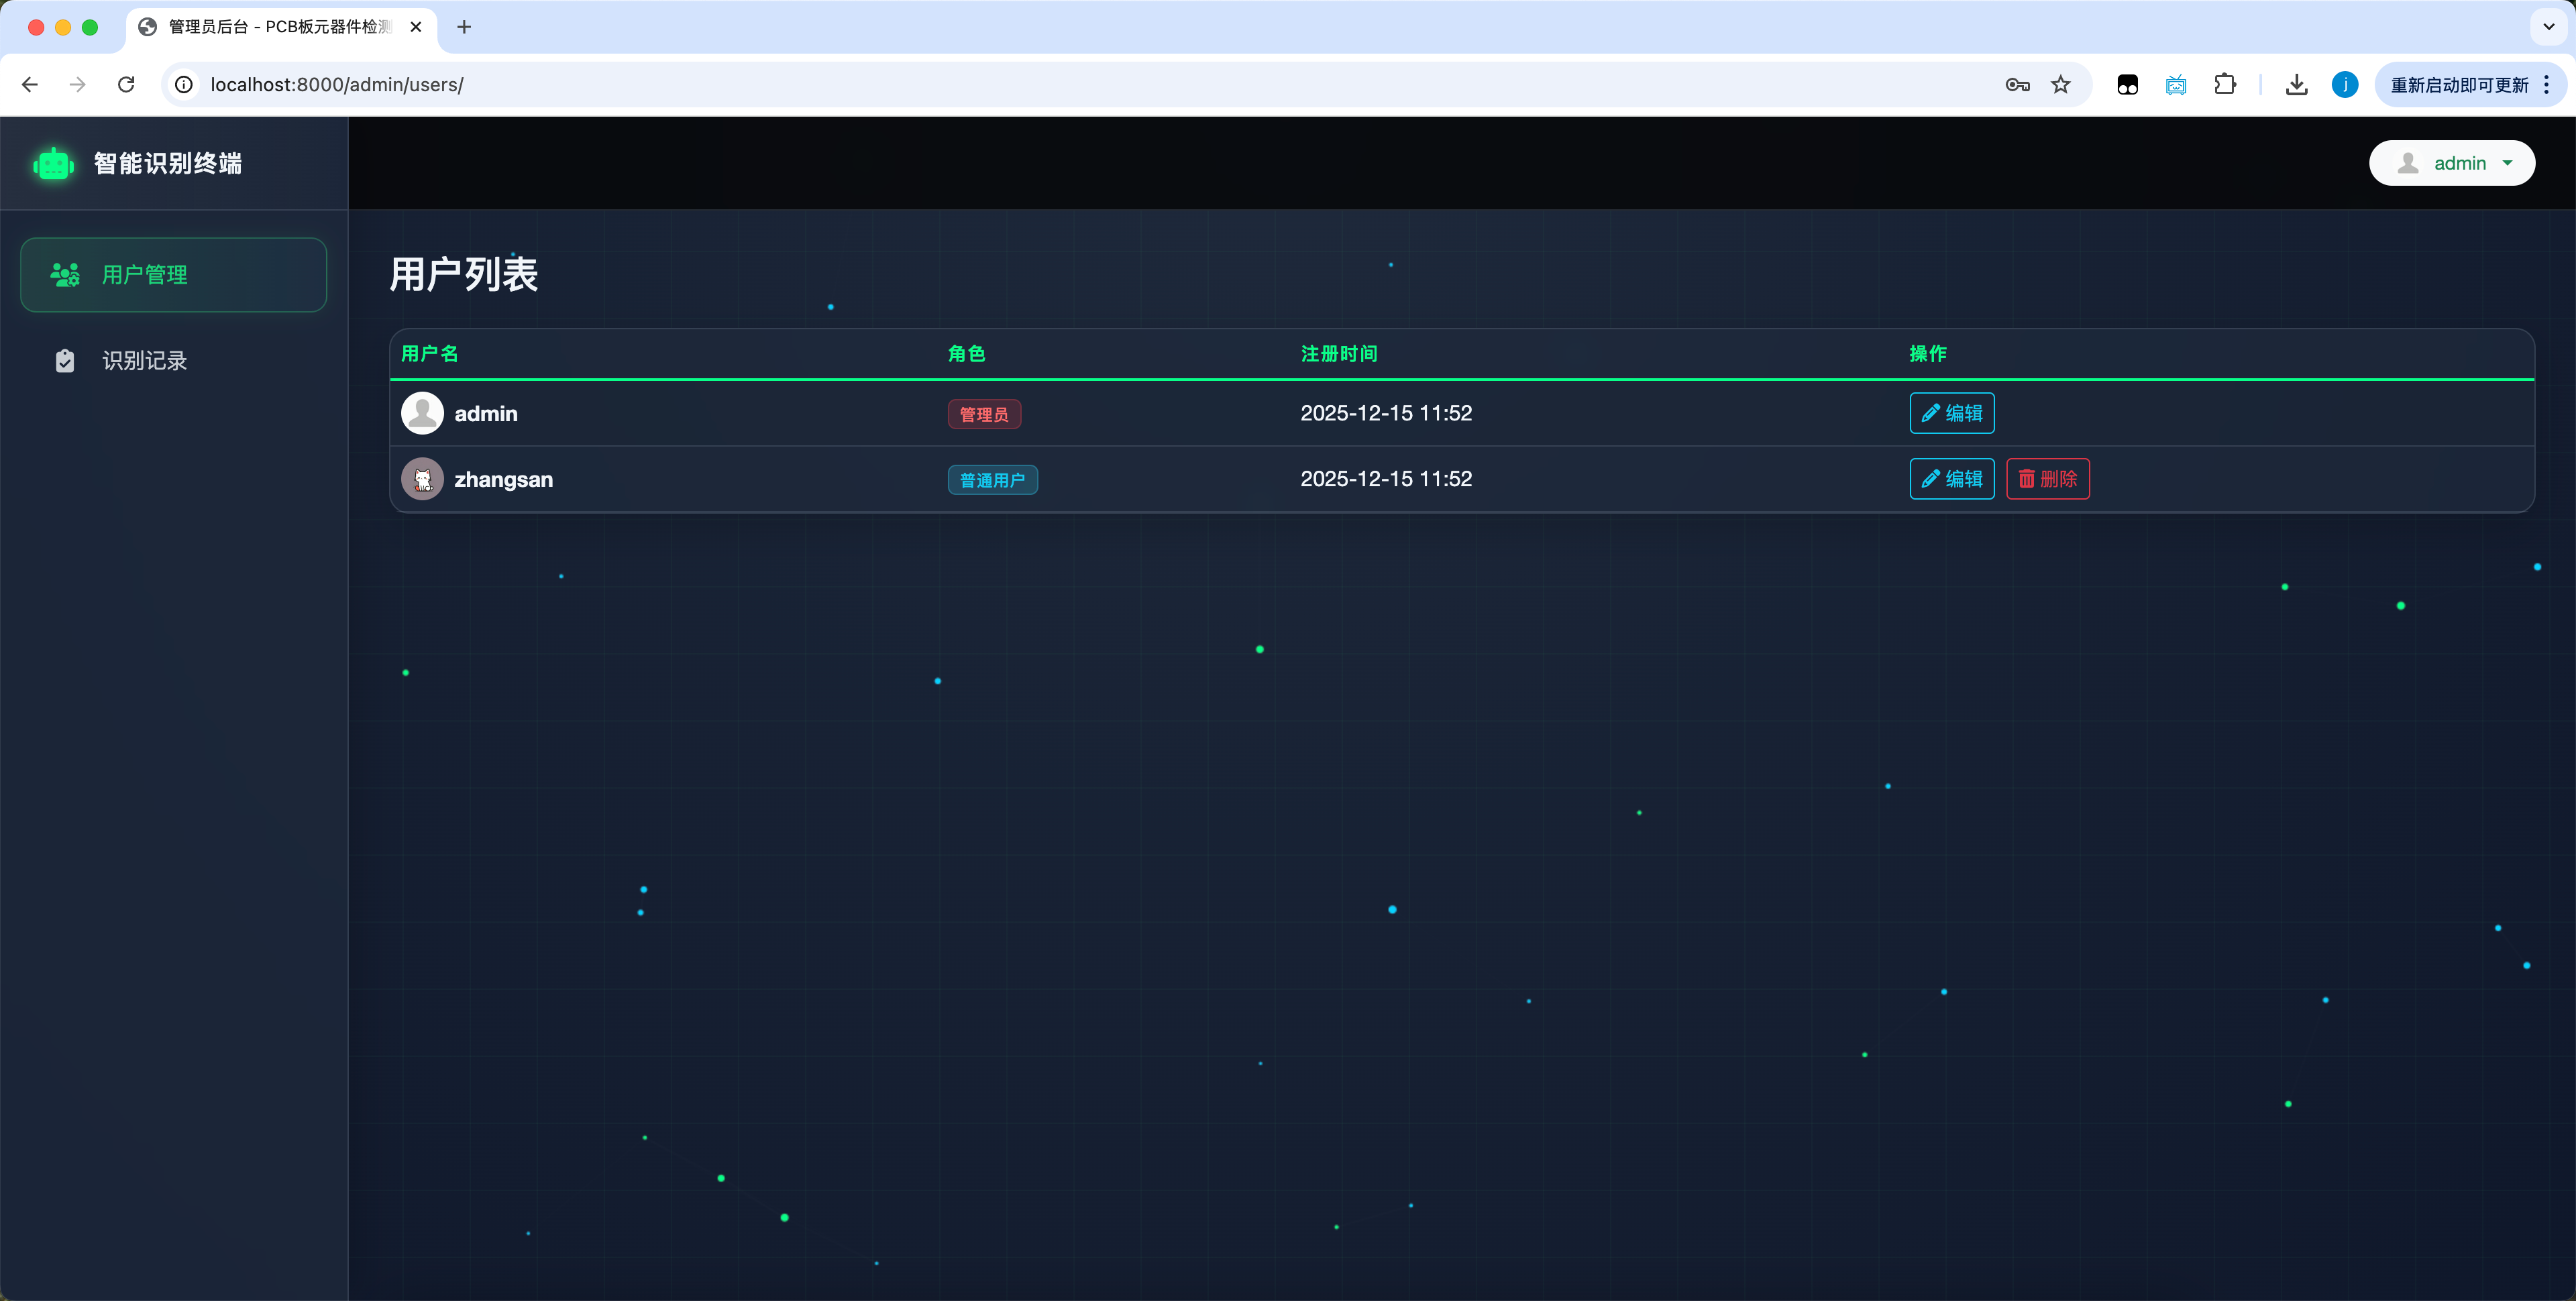2576x1301 pixels.
Task: Reload the page with refresh icon
Action: [126, 85]
